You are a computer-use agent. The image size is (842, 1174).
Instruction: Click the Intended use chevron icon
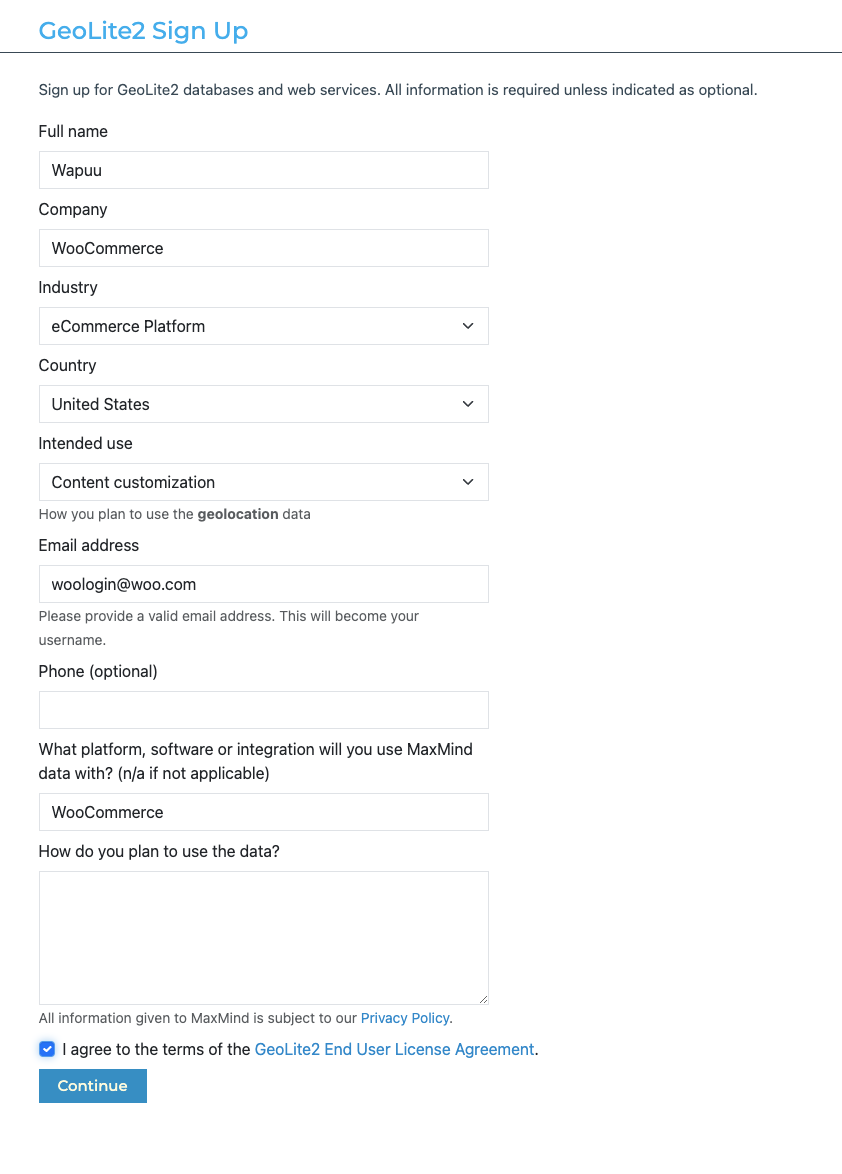click(467, 482)
